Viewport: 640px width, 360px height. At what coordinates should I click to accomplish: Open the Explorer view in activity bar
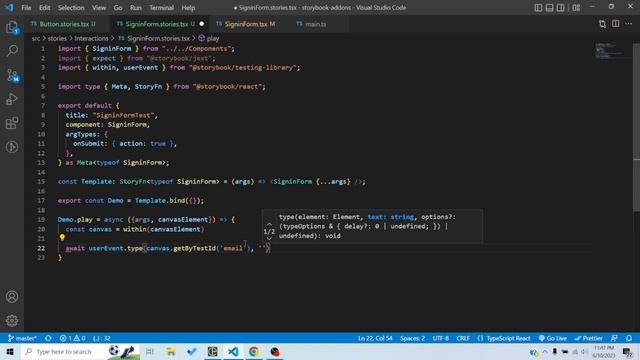(x=12, y=27)
